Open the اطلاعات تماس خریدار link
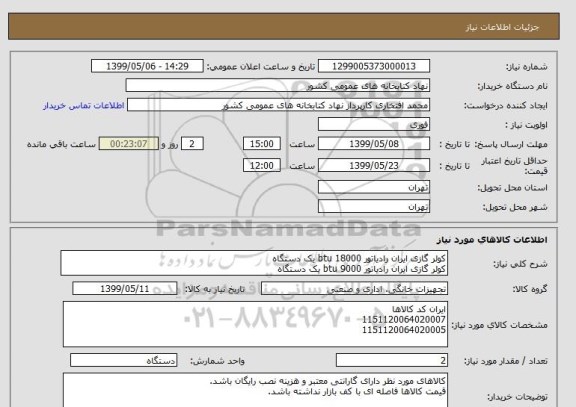Screen dimensions: 576x407 (x=84, y=106)
